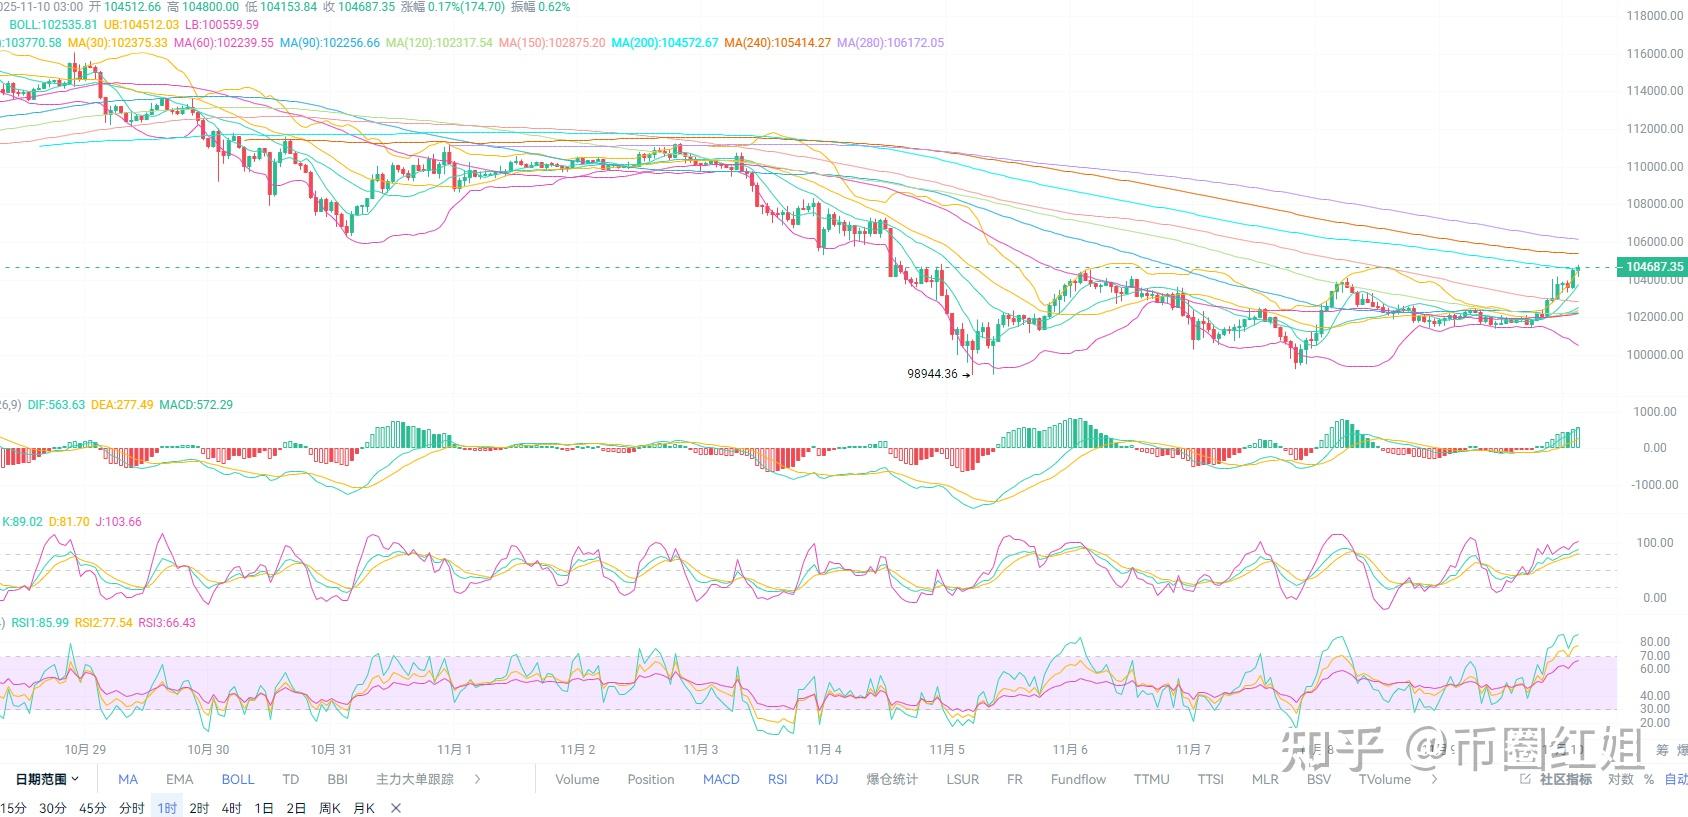Viewport: 1688px width, 817px height.
Task: Toggle the MACD sub-indicator
Action: (721, 779)
